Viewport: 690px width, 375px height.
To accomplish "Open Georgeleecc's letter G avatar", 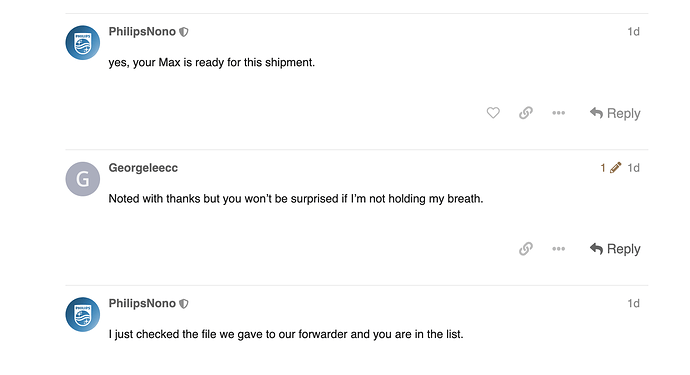I will [83, 179].
